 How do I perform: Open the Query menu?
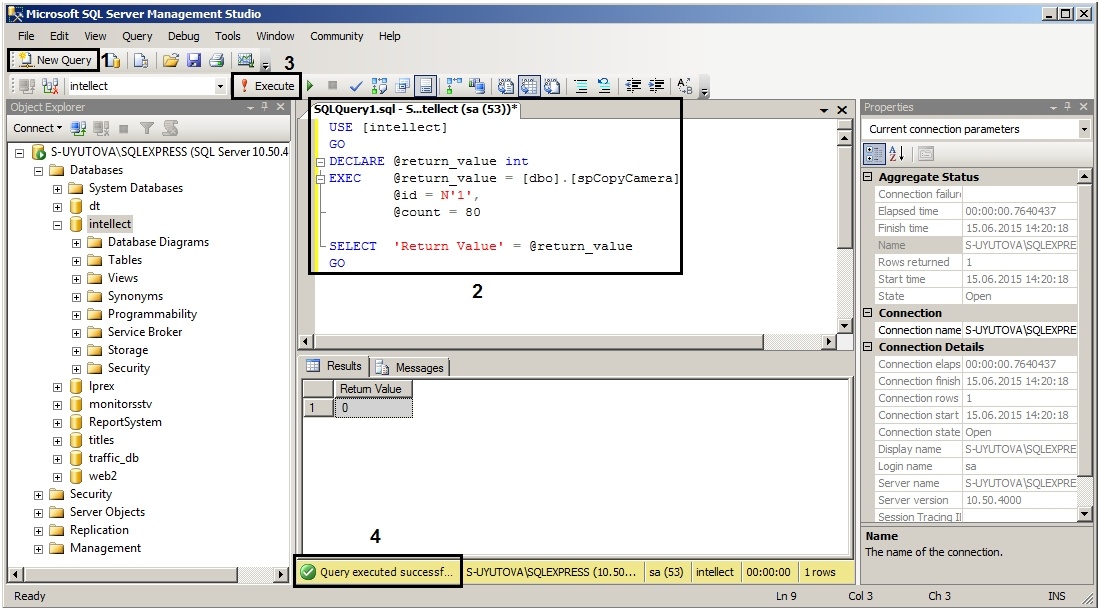click(137, 36)
